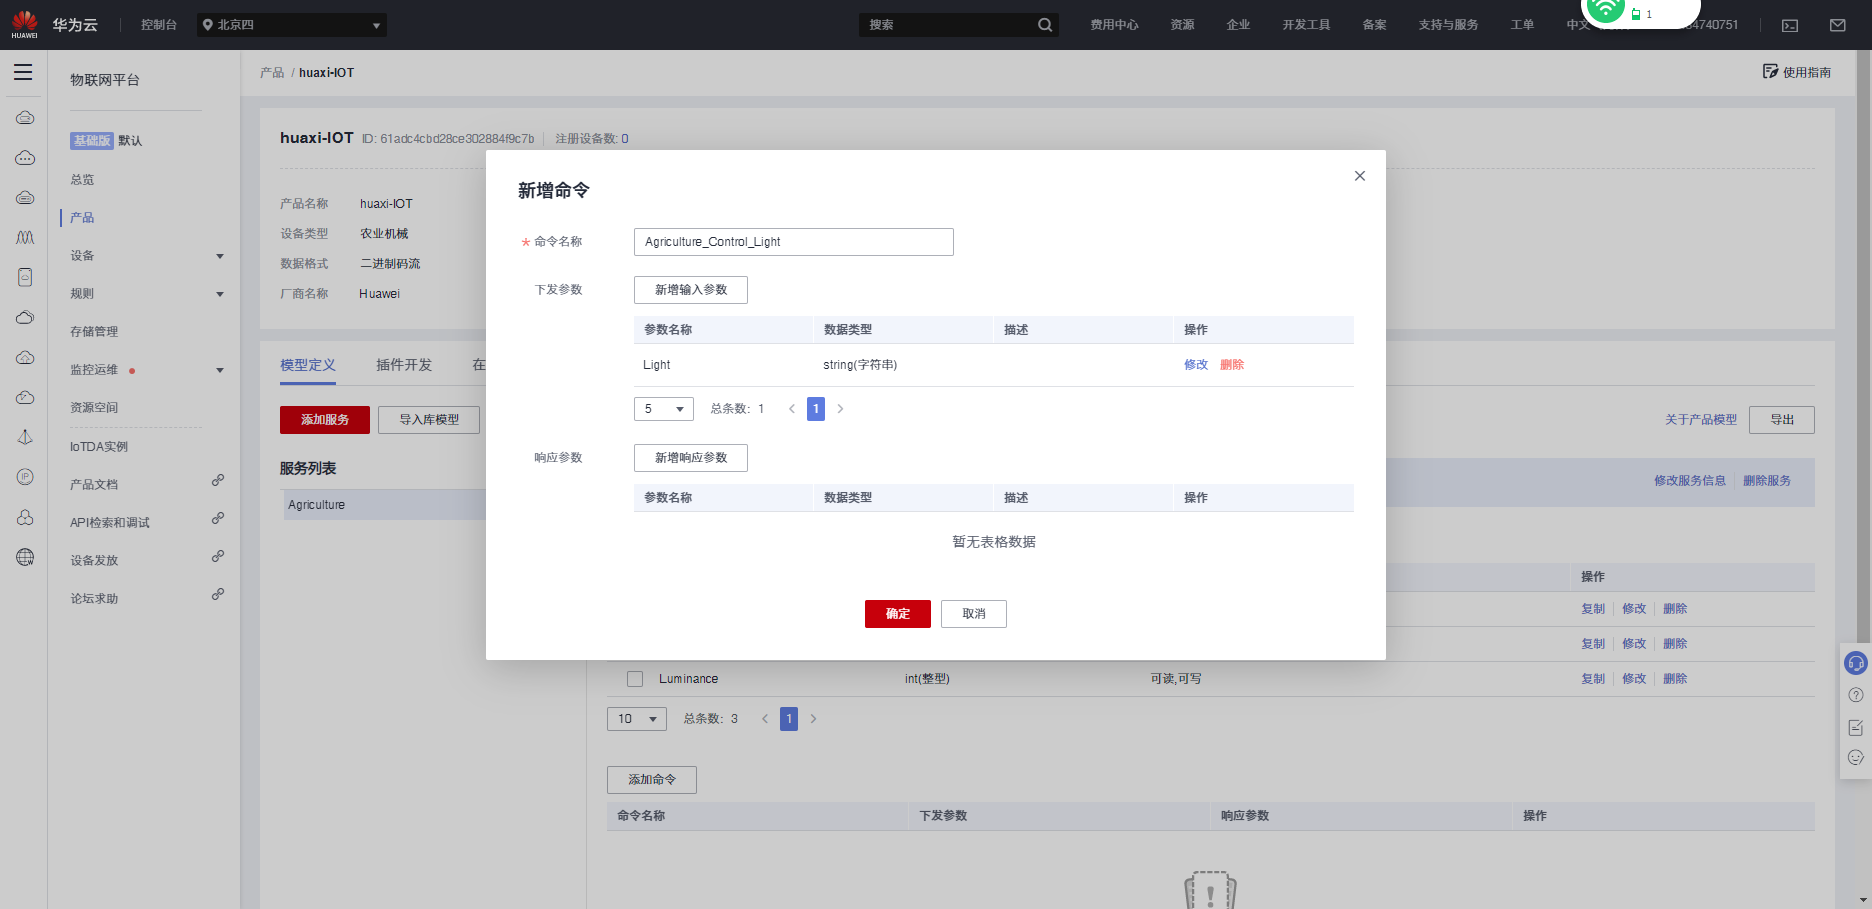
Task: Open the mail messages icon in top bar
Action: click(1838, 25)
